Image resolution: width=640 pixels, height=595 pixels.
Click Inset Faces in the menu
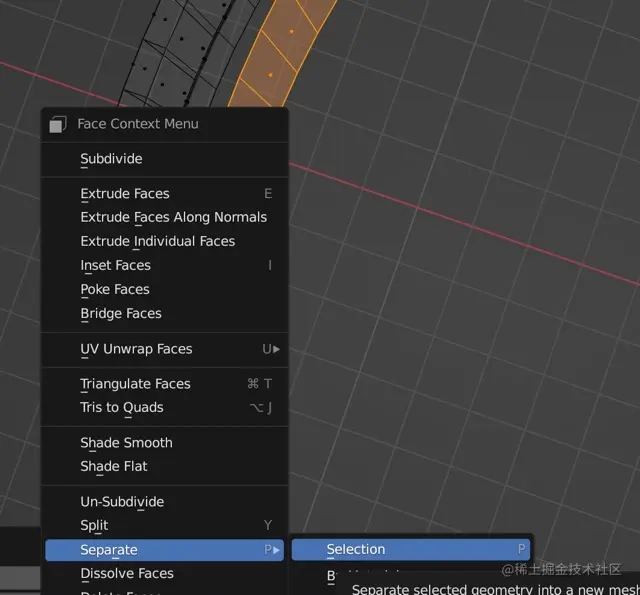coord(164,265)
